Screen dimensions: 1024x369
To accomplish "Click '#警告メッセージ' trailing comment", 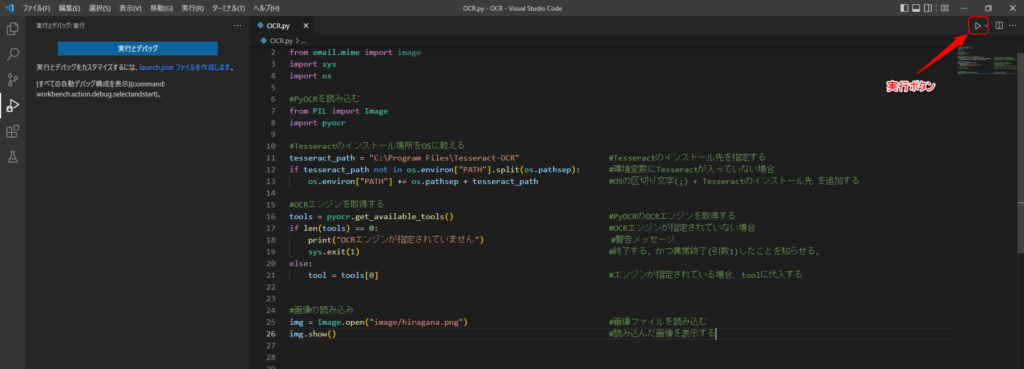I will pos(642,239).
